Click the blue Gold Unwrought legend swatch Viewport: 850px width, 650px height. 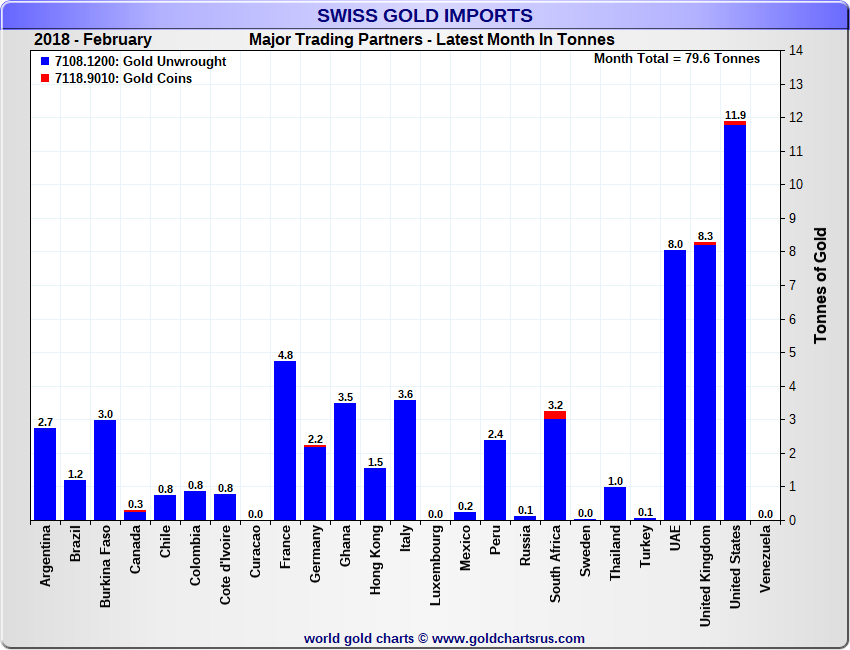pyautogui.click(x=45, y=62)
